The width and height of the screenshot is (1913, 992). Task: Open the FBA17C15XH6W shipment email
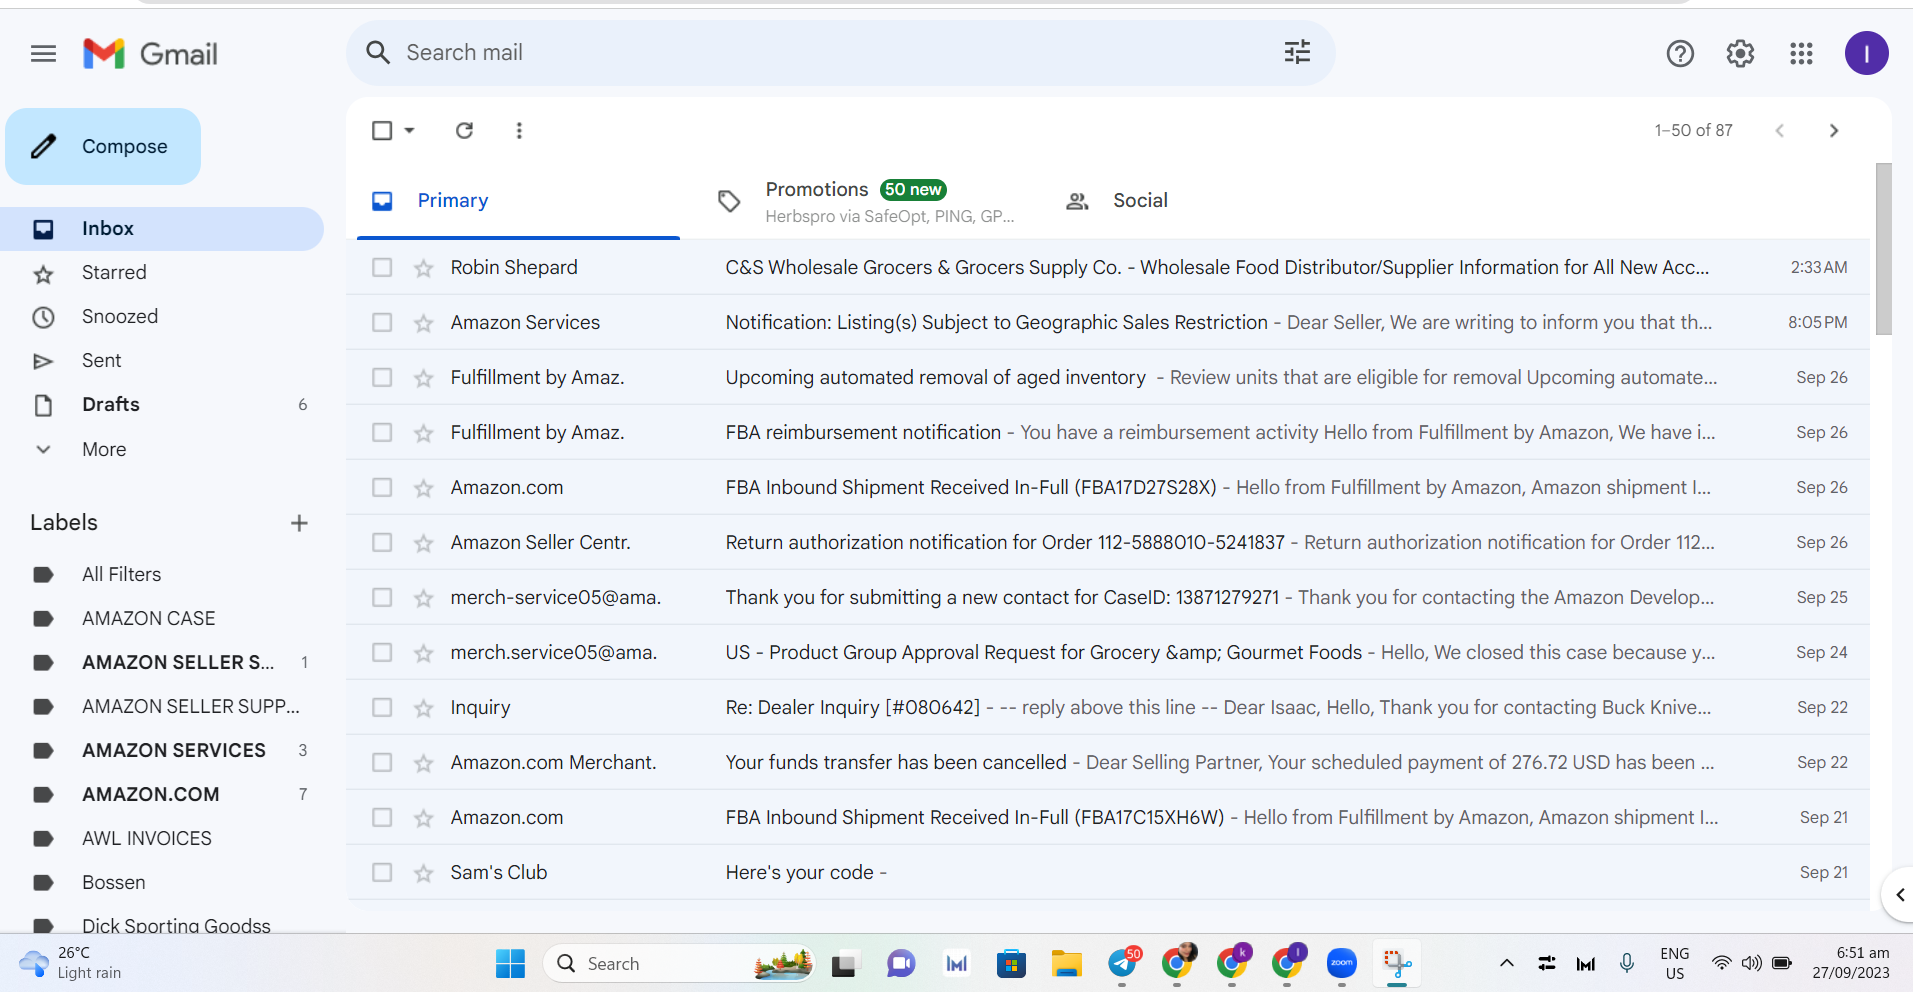[x=1108, y=818]
